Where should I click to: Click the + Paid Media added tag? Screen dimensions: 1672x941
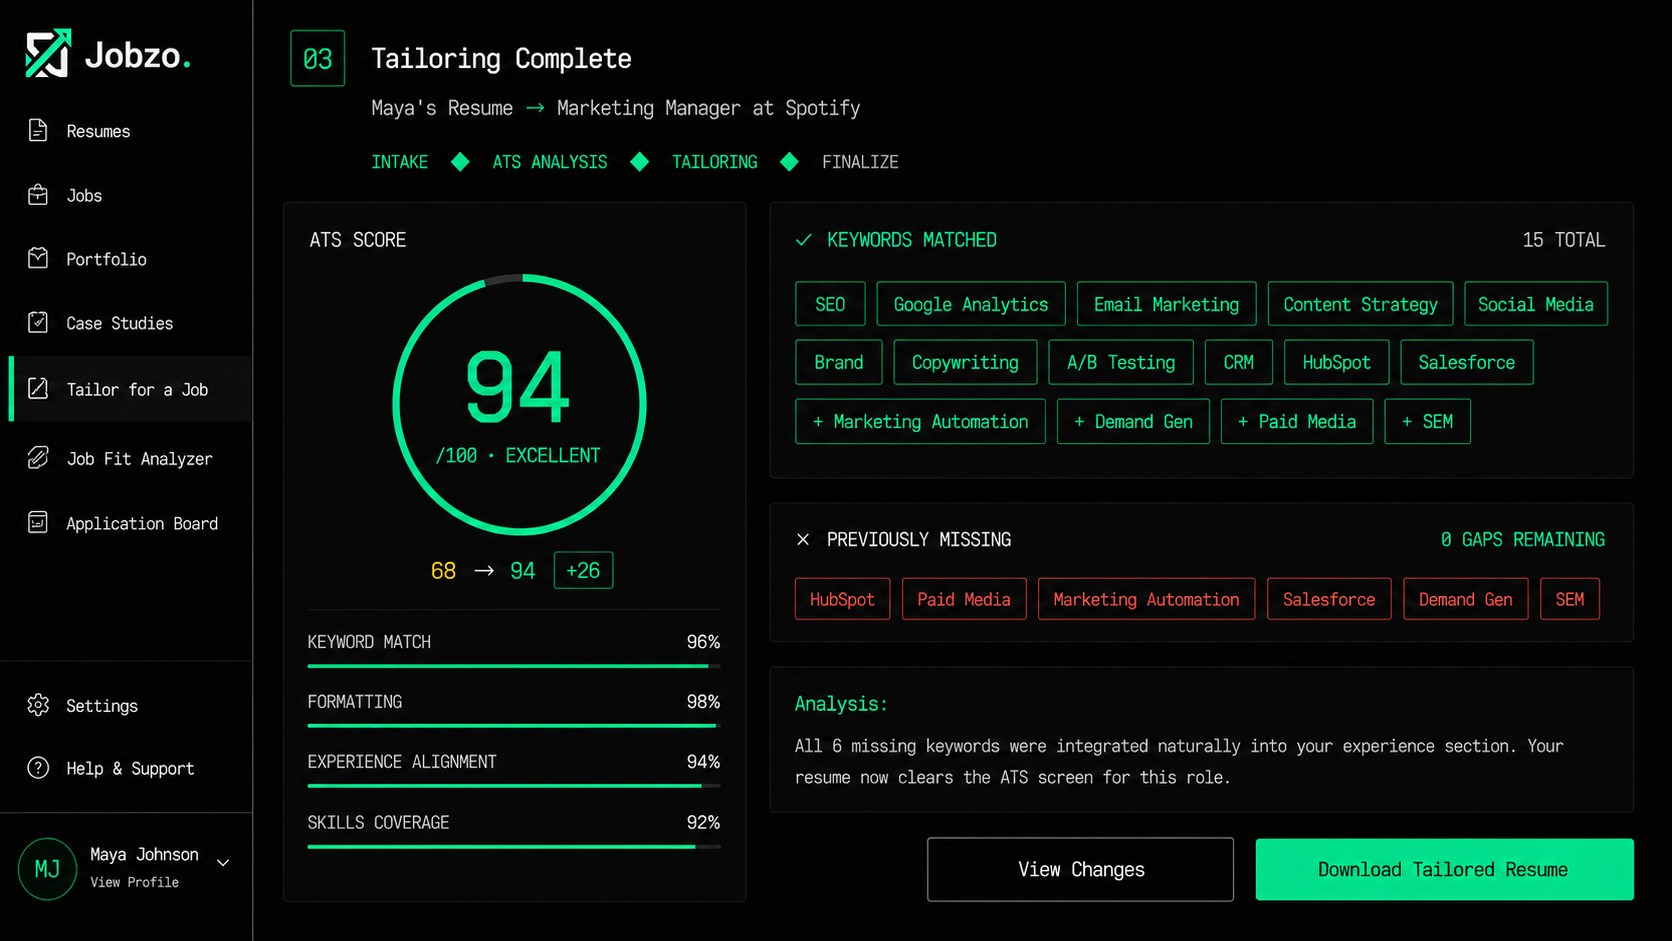(1297, 421)
